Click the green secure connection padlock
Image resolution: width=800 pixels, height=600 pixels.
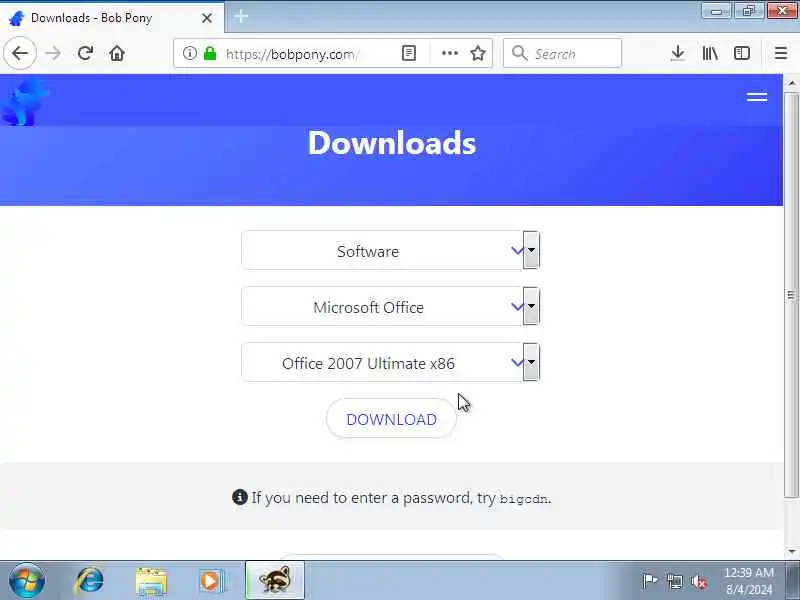click(x=210, y=53)
